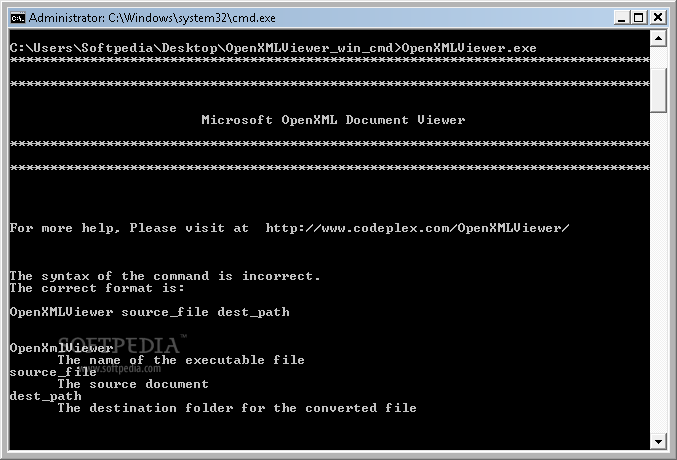Screen dimensions: 677x460
Task: Click 'The source document' description text
Action: tap(133, 384)
